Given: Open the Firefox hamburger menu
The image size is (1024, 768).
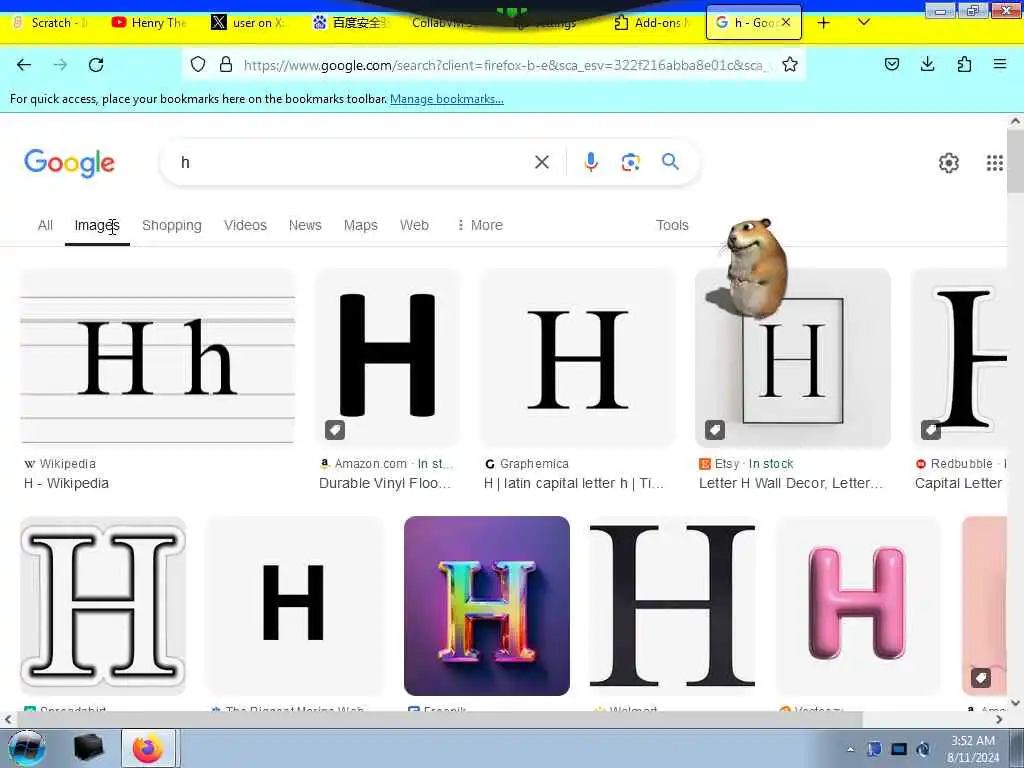Looking at the screenshot, I should (x=1000, y=64).
